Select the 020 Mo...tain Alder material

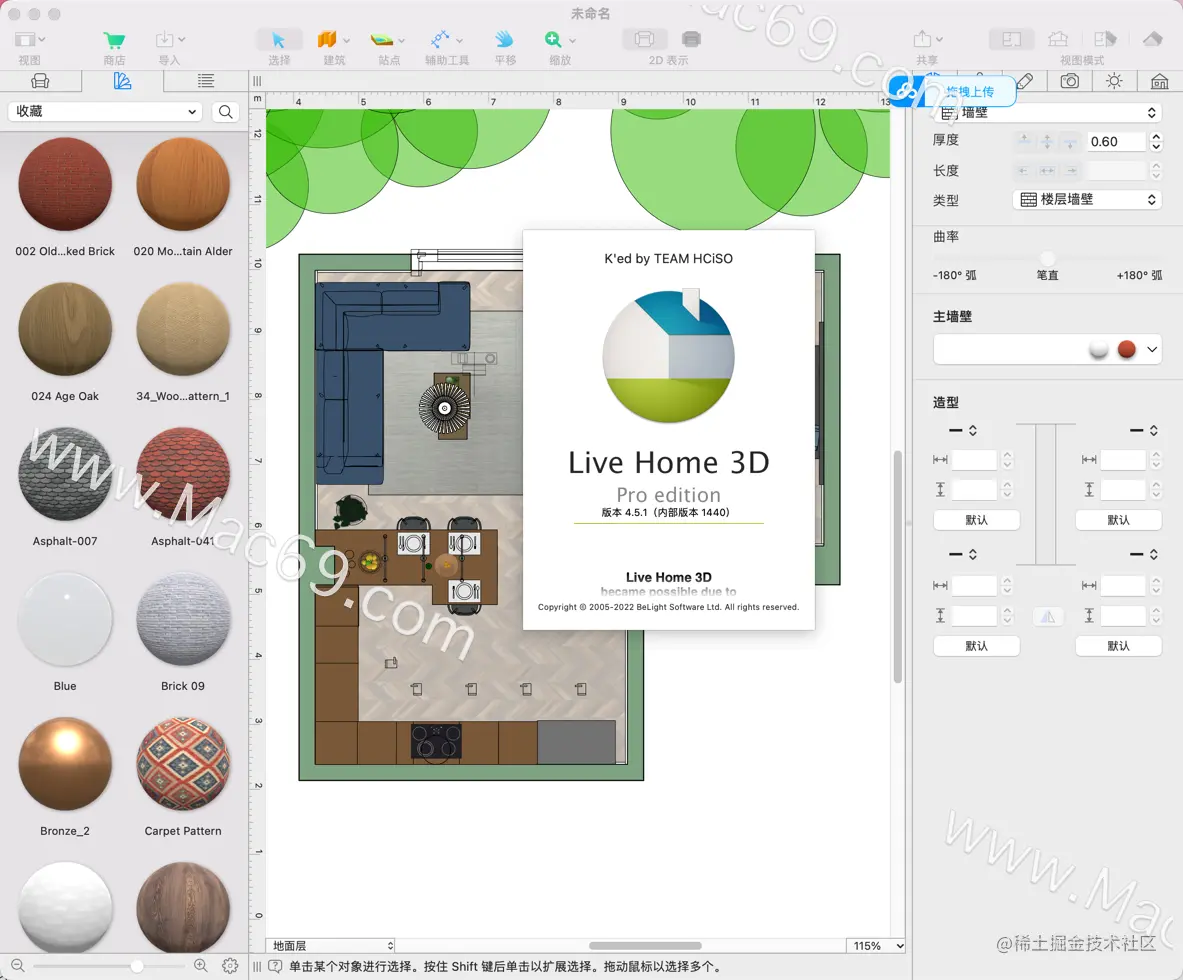pyautogui.click(x=183, y=185)
